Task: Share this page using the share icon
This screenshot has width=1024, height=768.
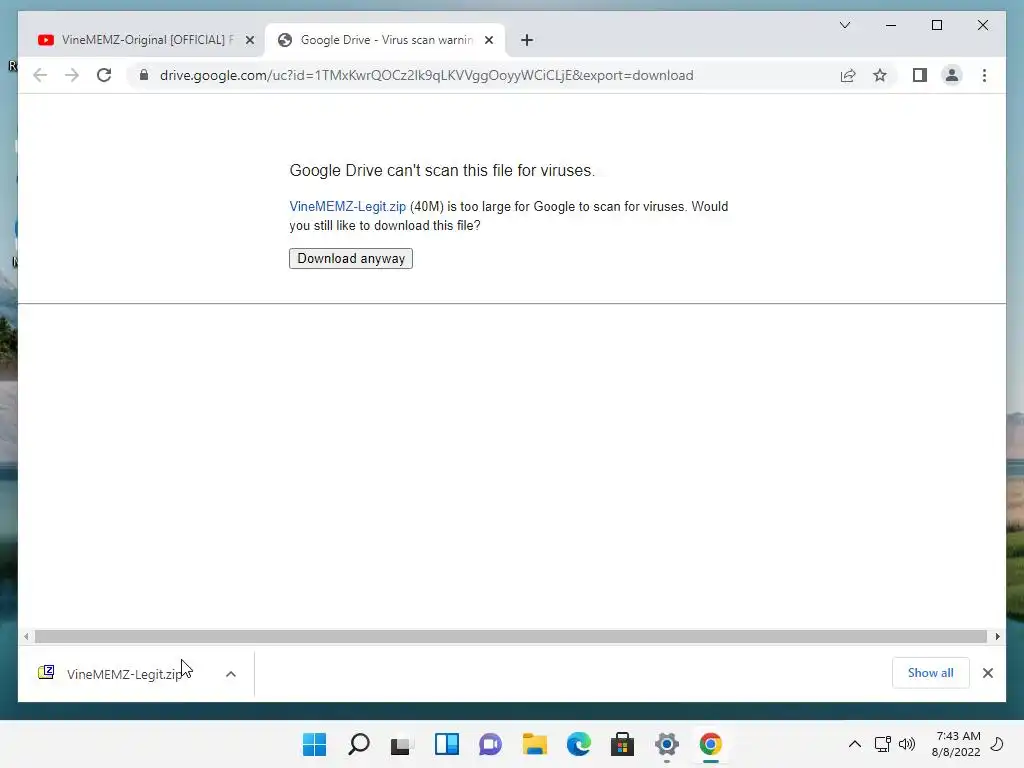Action: point(848,75)
